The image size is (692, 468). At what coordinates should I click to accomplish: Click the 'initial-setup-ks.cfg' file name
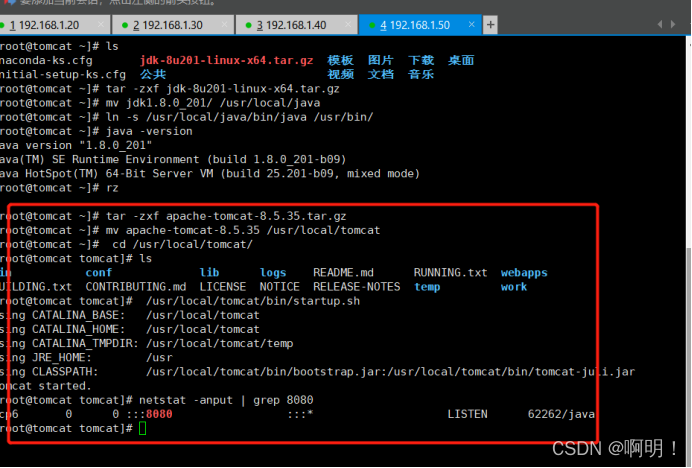(x=63, y=75)
